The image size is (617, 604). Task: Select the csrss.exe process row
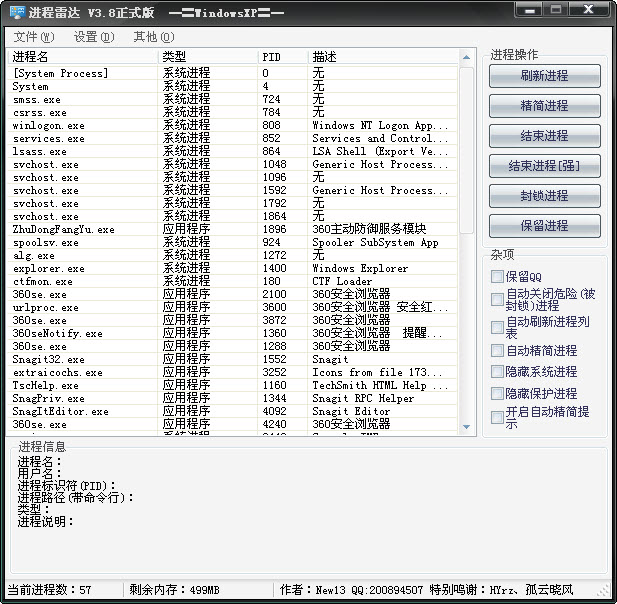233,112
